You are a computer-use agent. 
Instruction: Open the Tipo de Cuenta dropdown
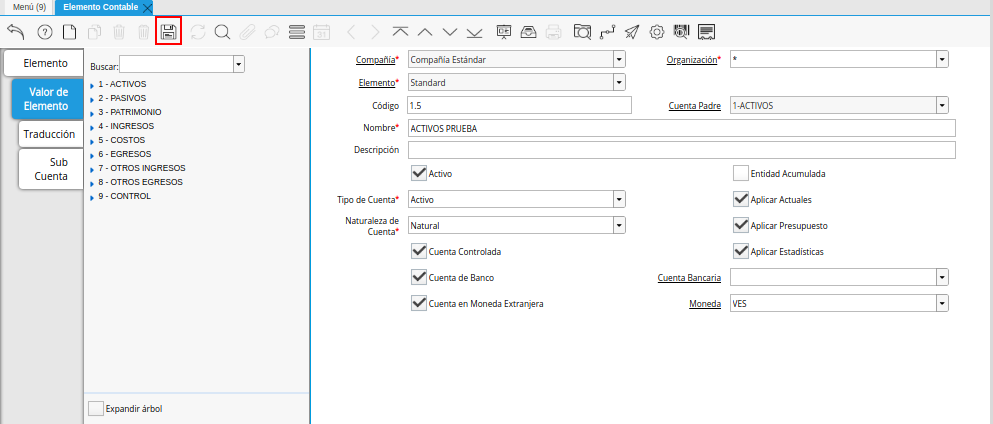pyautogui.click(x=619, y=199)
